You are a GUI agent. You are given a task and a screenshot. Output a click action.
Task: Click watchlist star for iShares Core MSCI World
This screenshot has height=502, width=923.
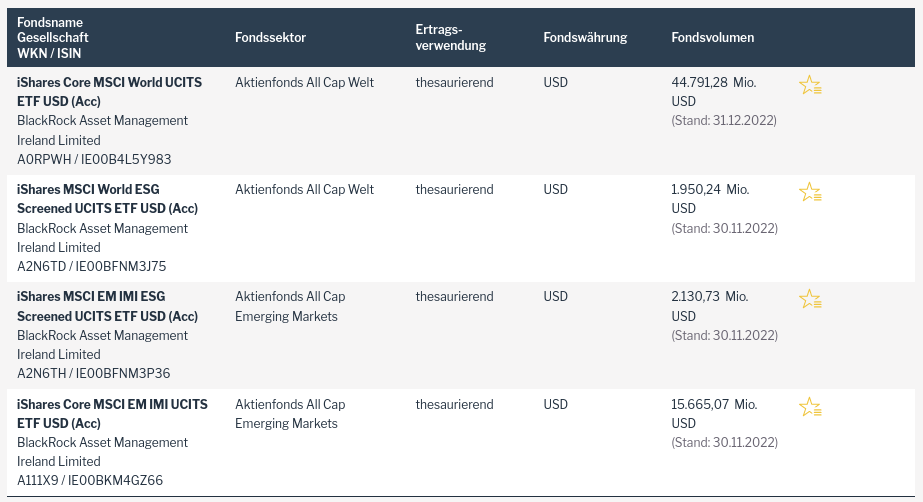[x=809, y=85]
